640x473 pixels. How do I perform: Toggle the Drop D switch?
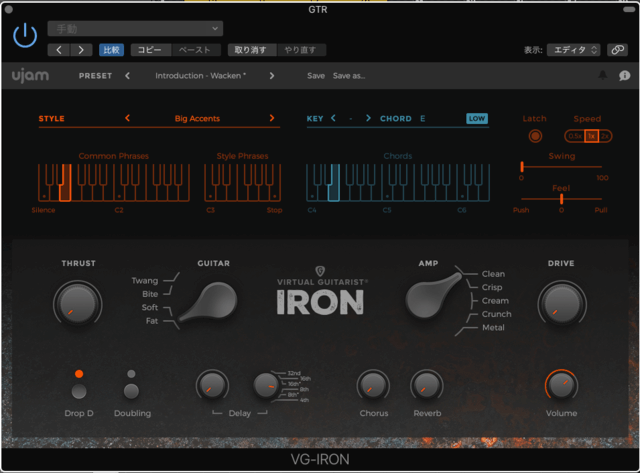point(79,391)
